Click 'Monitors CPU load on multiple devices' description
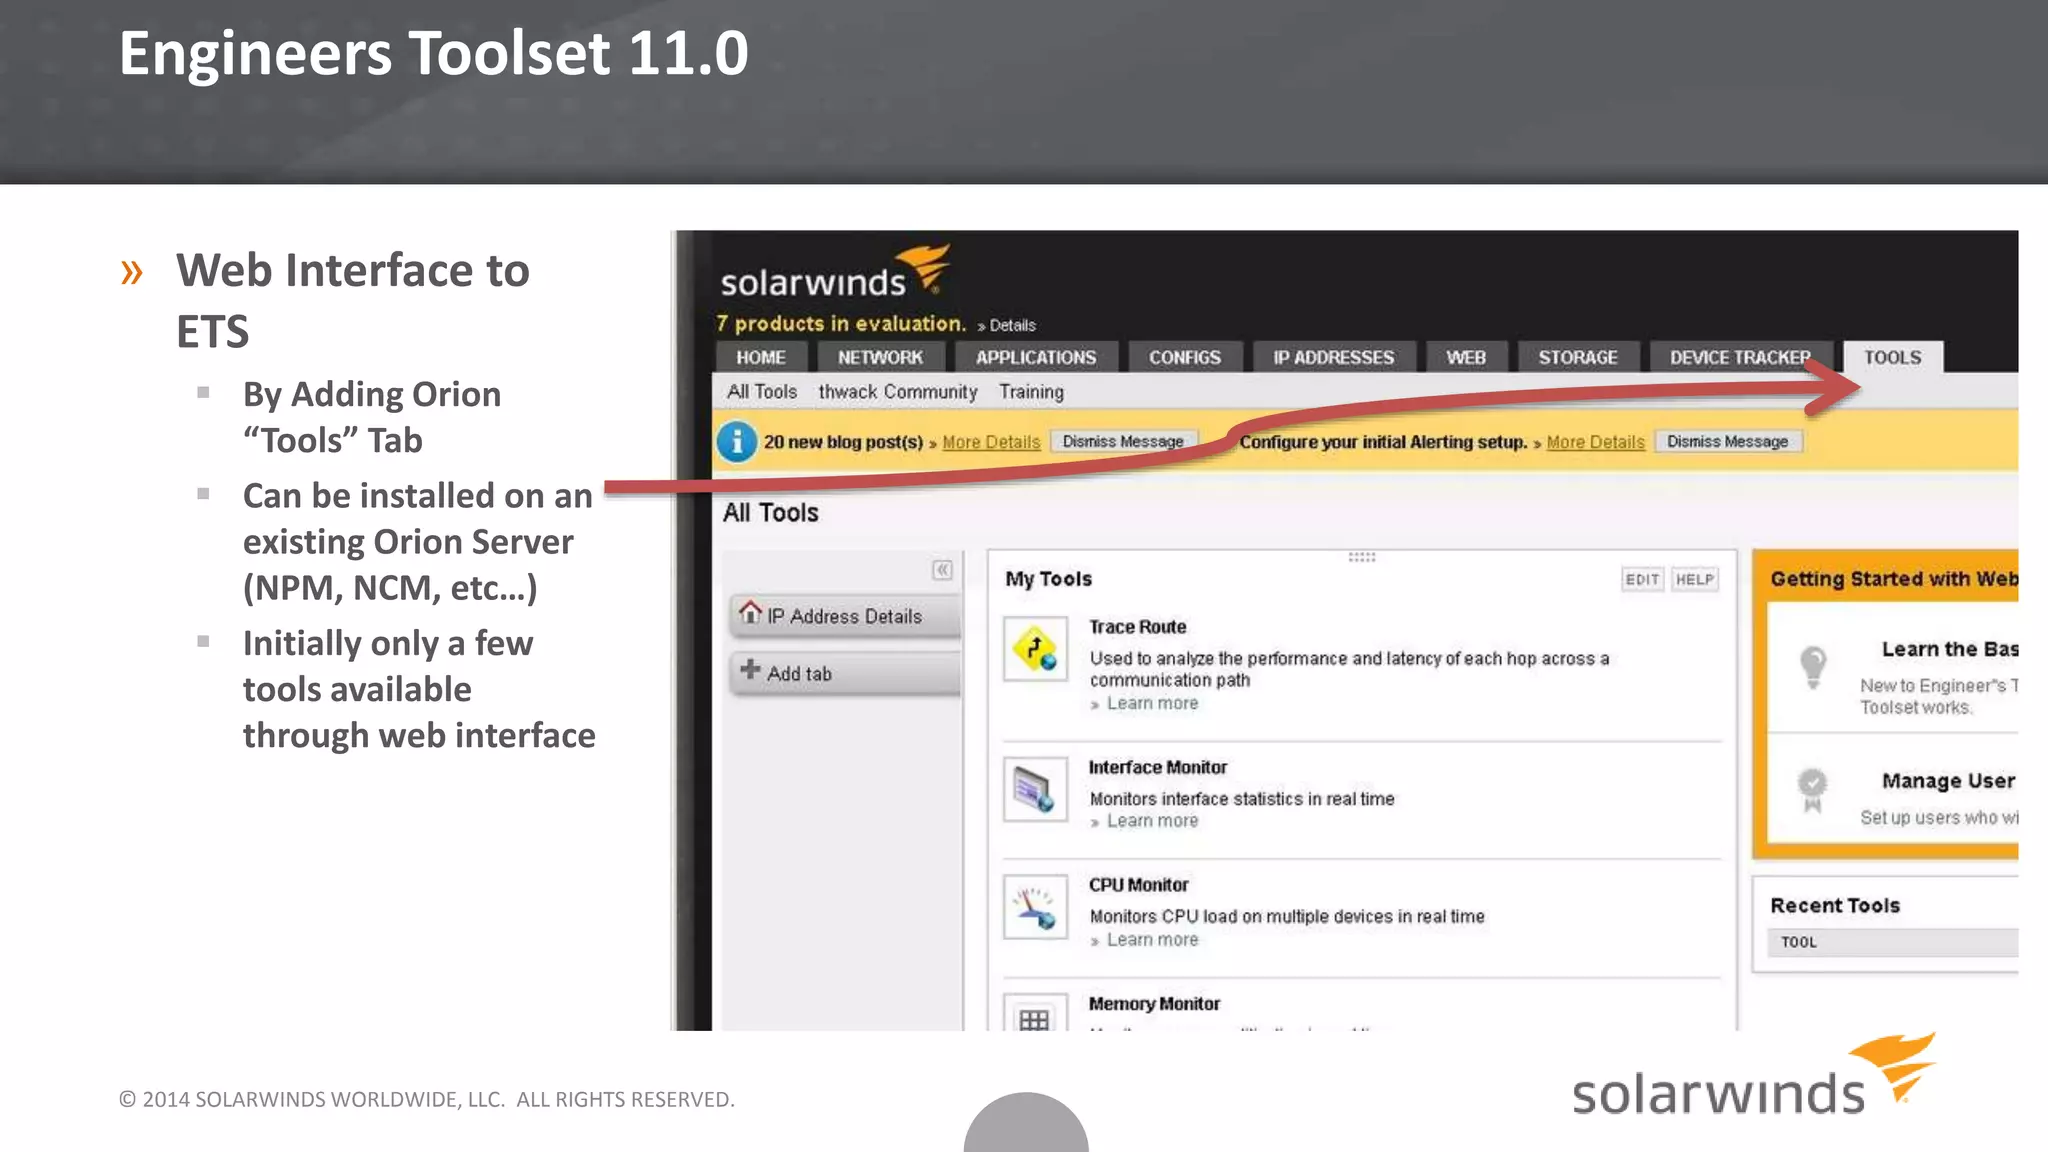Viewport: 2048px width, 1152px height. (1287, 916)
